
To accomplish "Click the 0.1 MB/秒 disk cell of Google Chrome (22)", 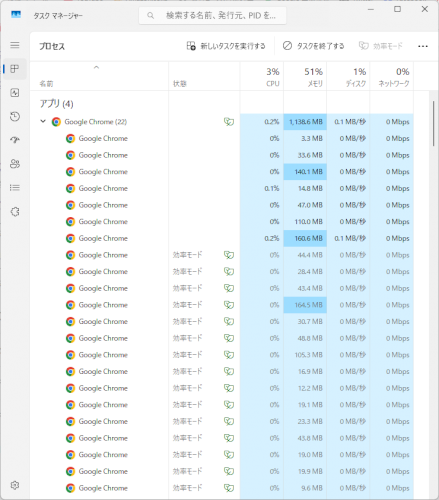I will click(348, 122).
